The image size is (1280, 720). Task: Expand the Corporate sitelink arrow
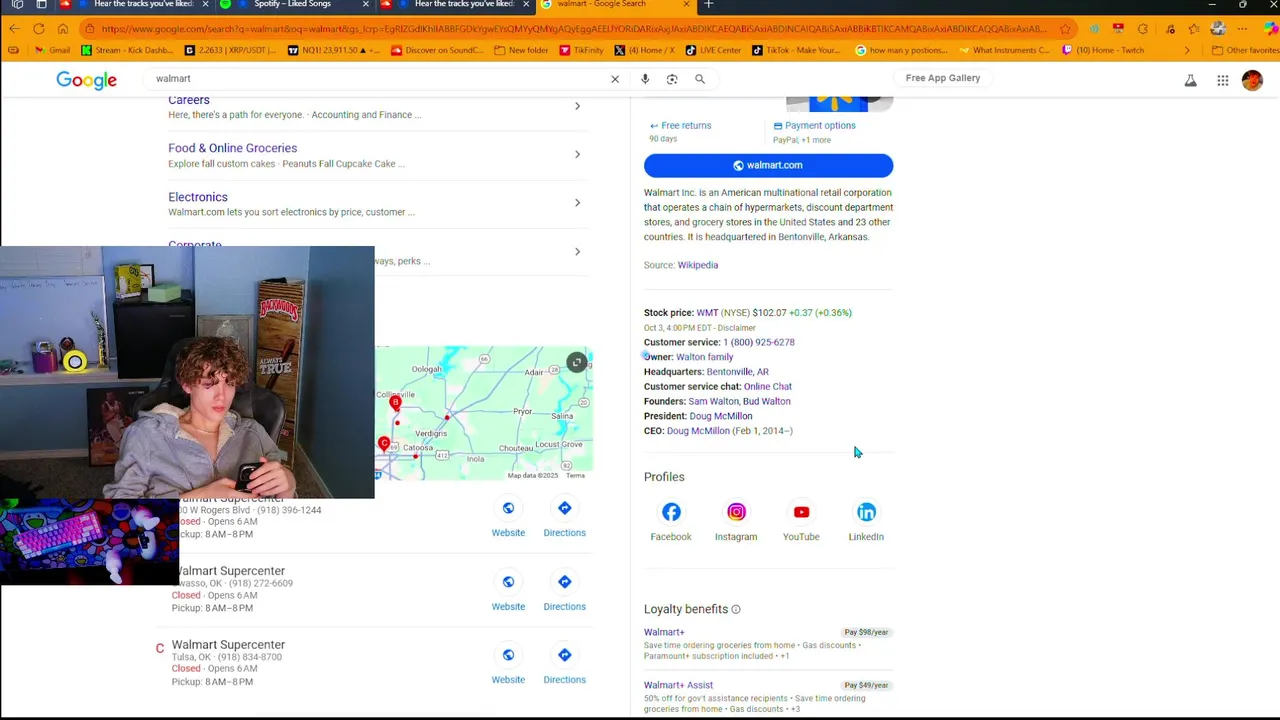coord(577,251)
